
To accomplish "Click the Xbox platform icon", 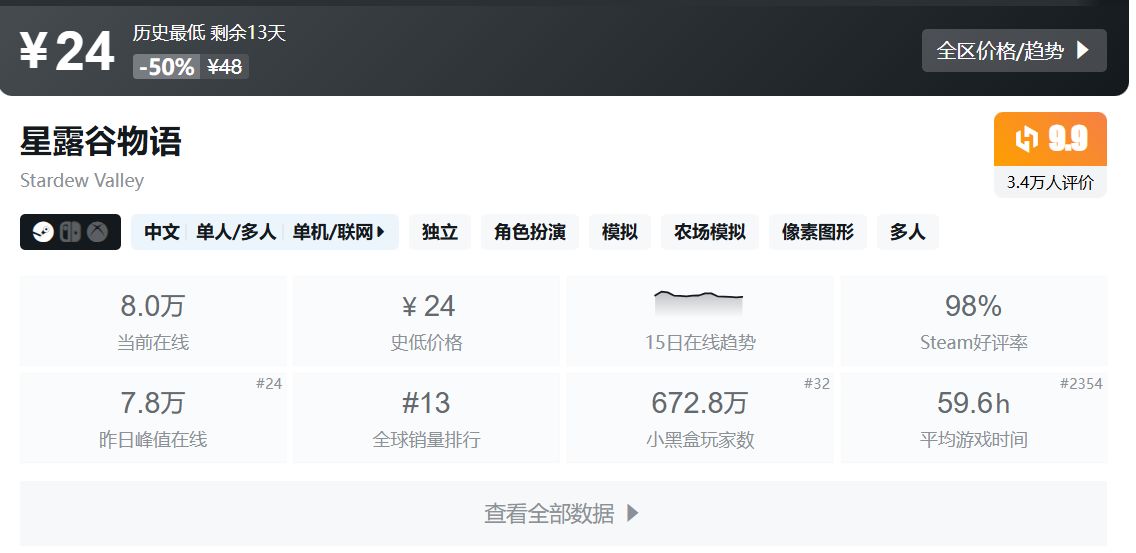I will [98, 232].
